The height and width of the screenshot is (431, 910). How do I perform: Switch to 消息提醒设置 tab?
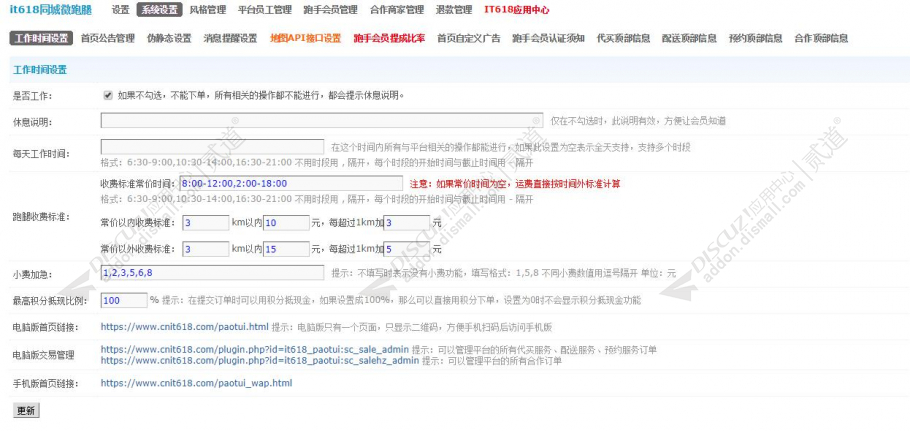[x=230, y=38]
